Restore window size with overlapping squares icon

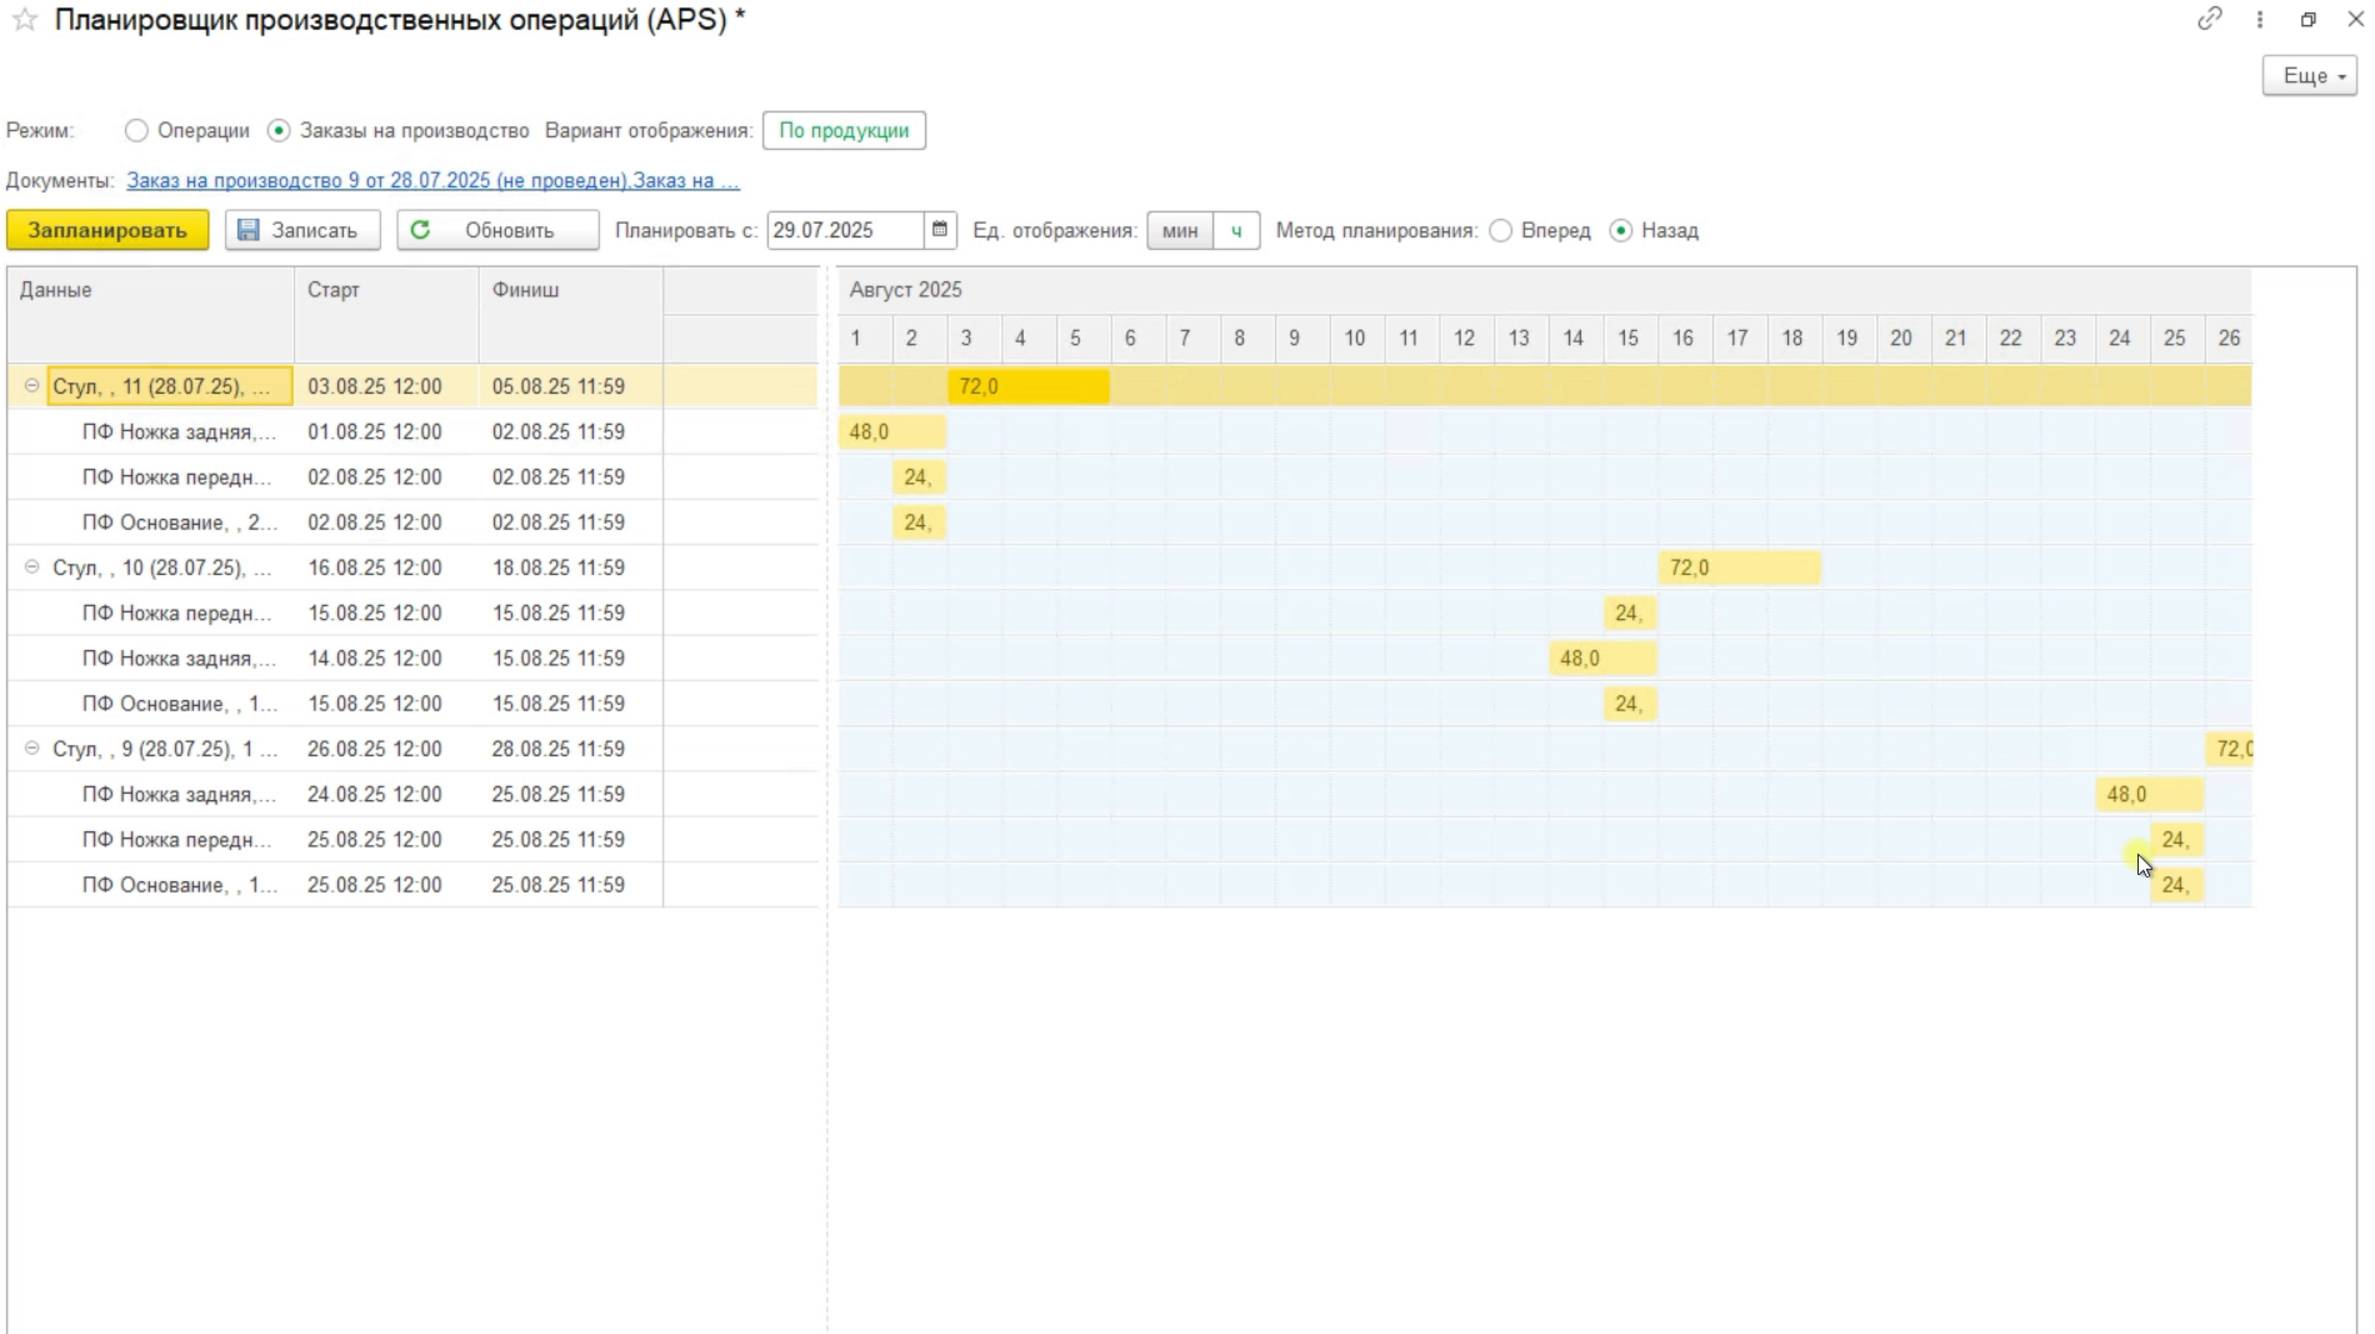coord(2308,19)
